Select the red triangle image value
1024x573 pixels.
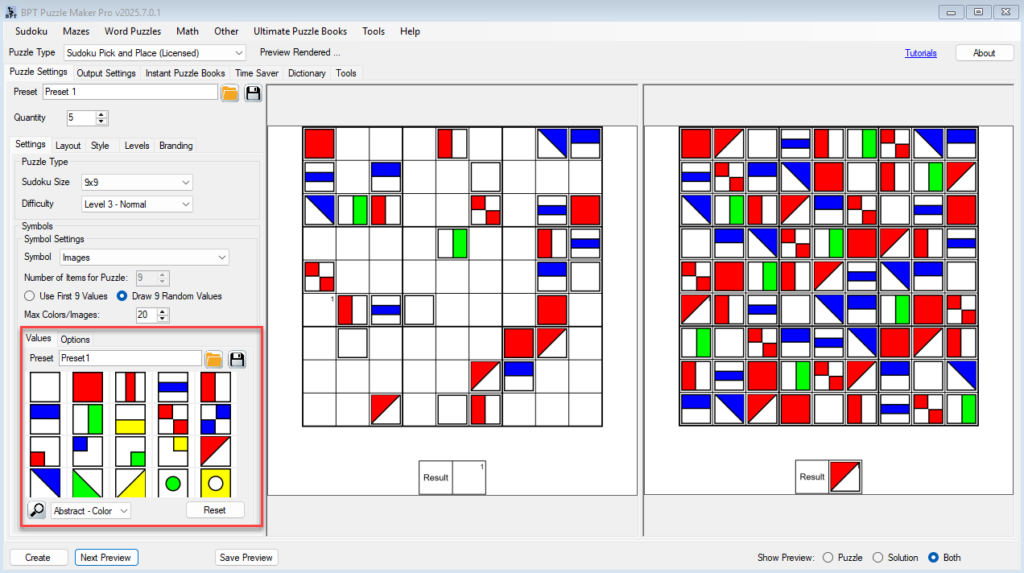click(x=216, y=451)
